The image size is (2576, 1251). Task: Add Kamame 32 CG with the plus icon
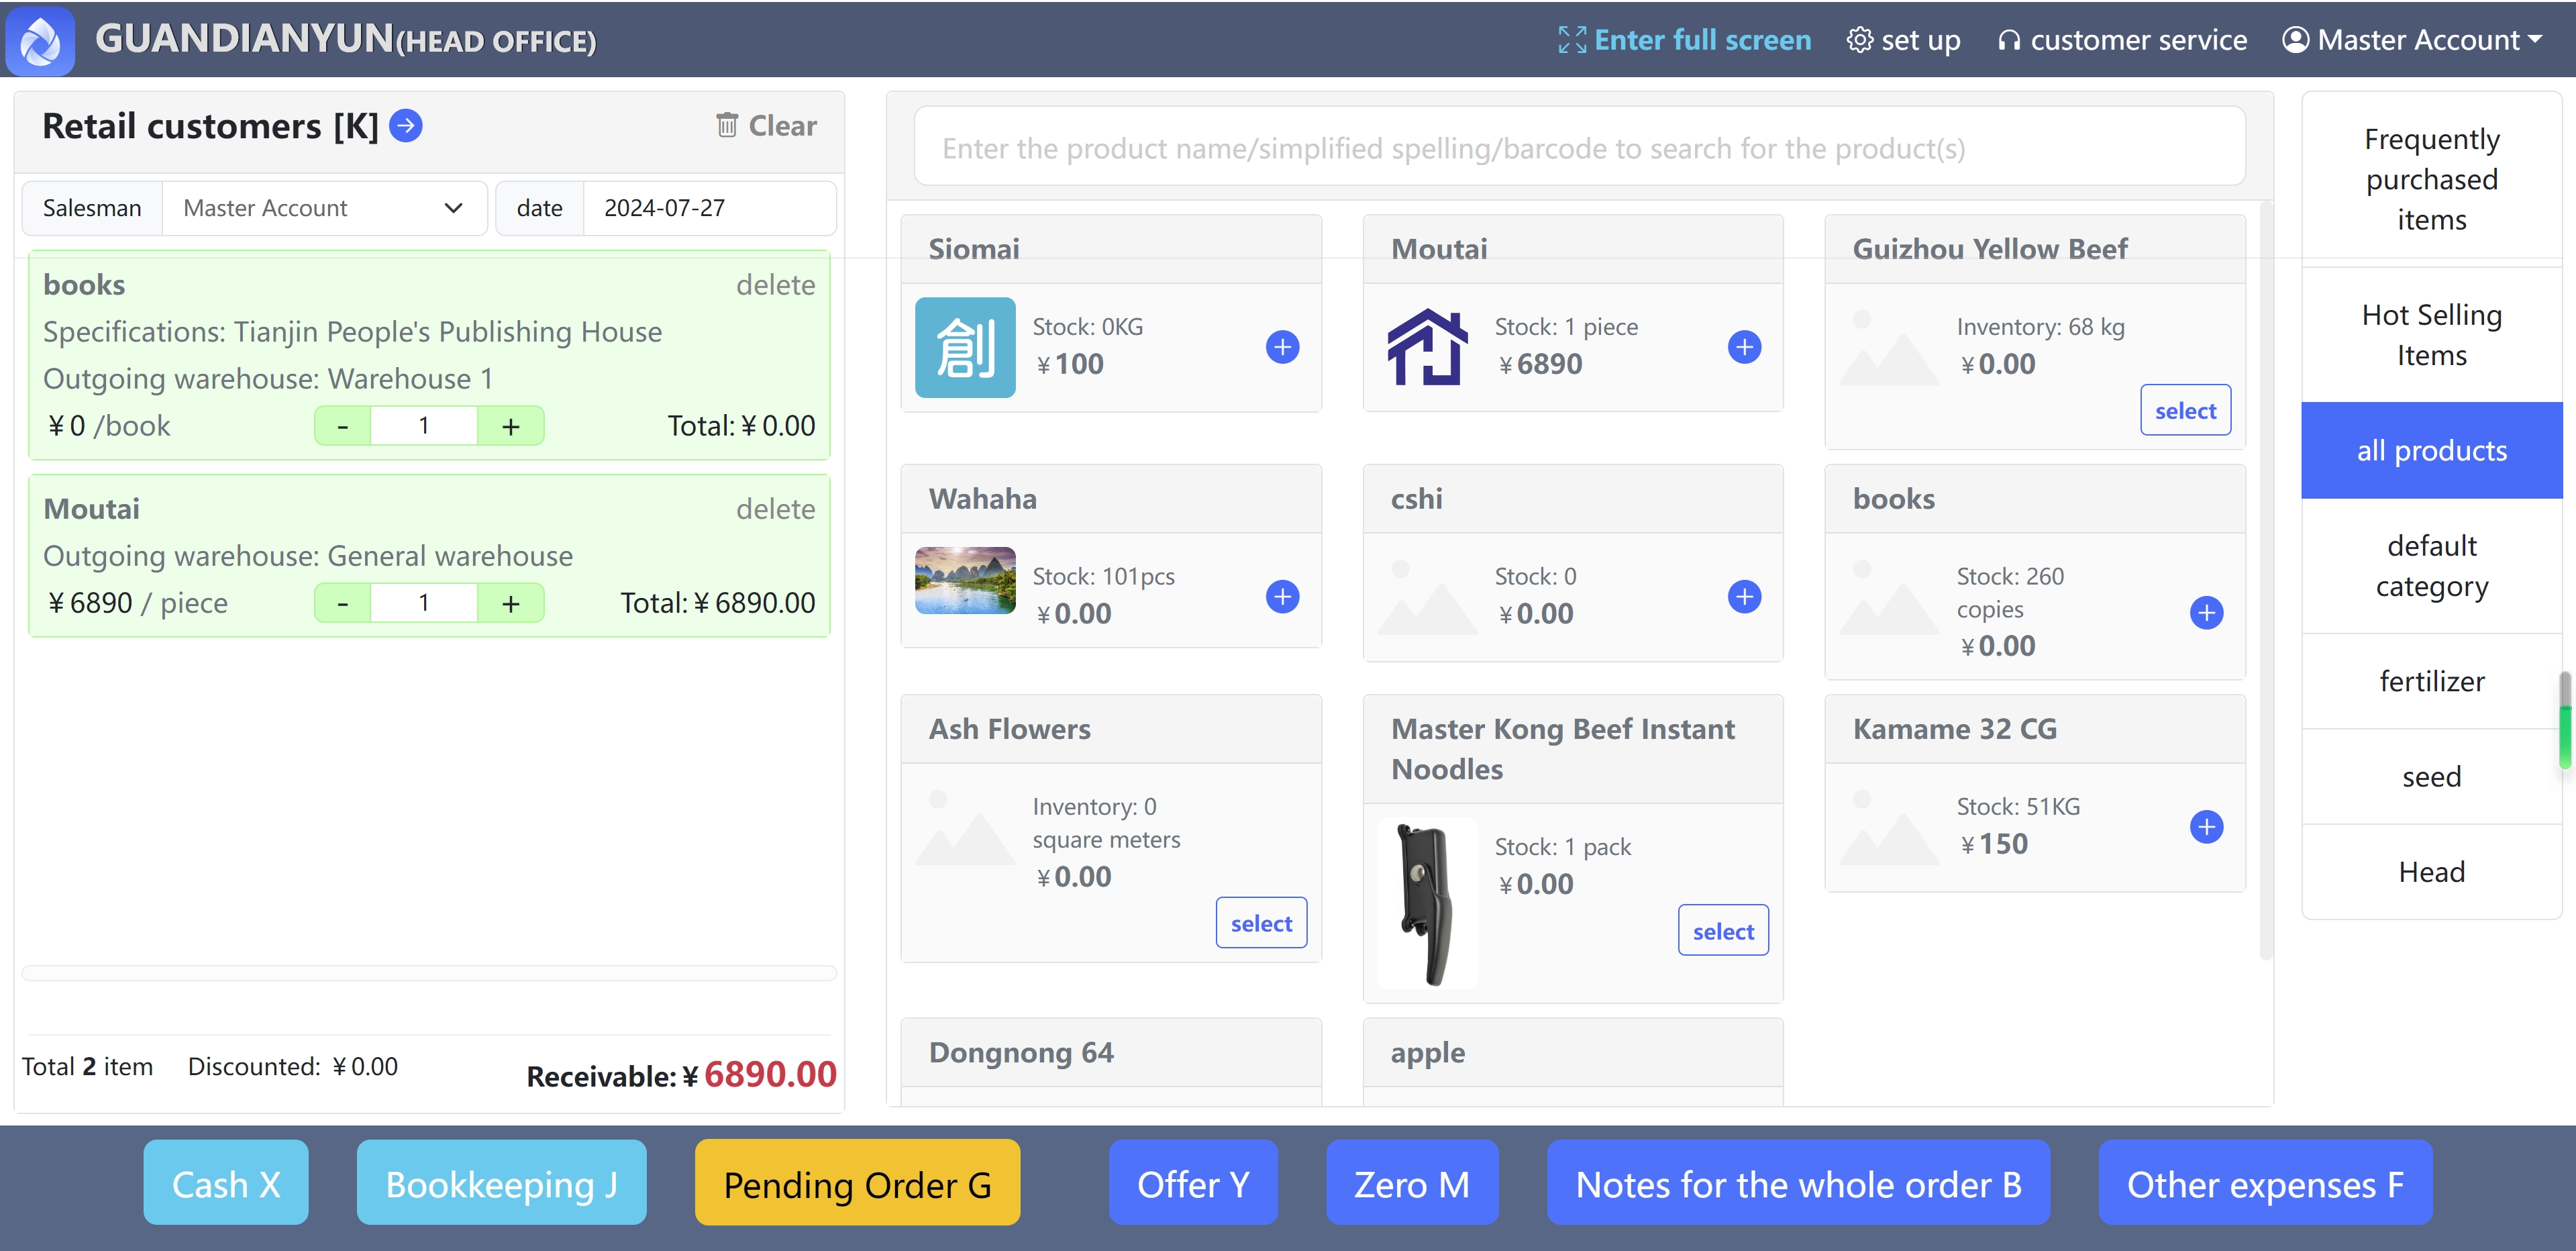pyautogui.click(x=2206, y=827)
